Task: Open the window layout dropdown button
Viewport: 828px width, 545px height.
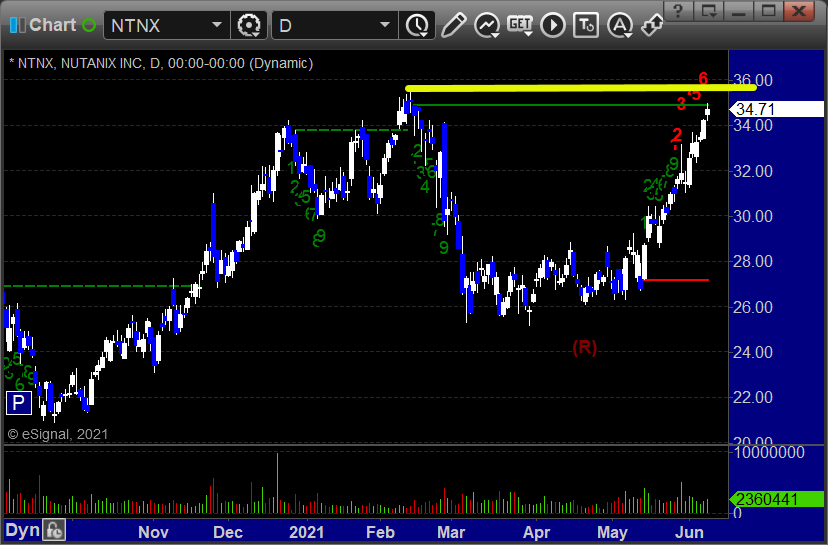Action: click(709, 11)
